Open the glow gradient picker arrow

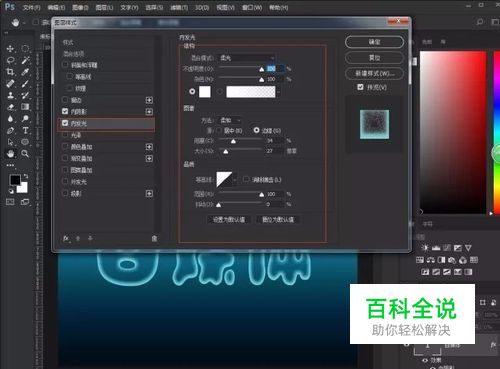tap(278, 92)
